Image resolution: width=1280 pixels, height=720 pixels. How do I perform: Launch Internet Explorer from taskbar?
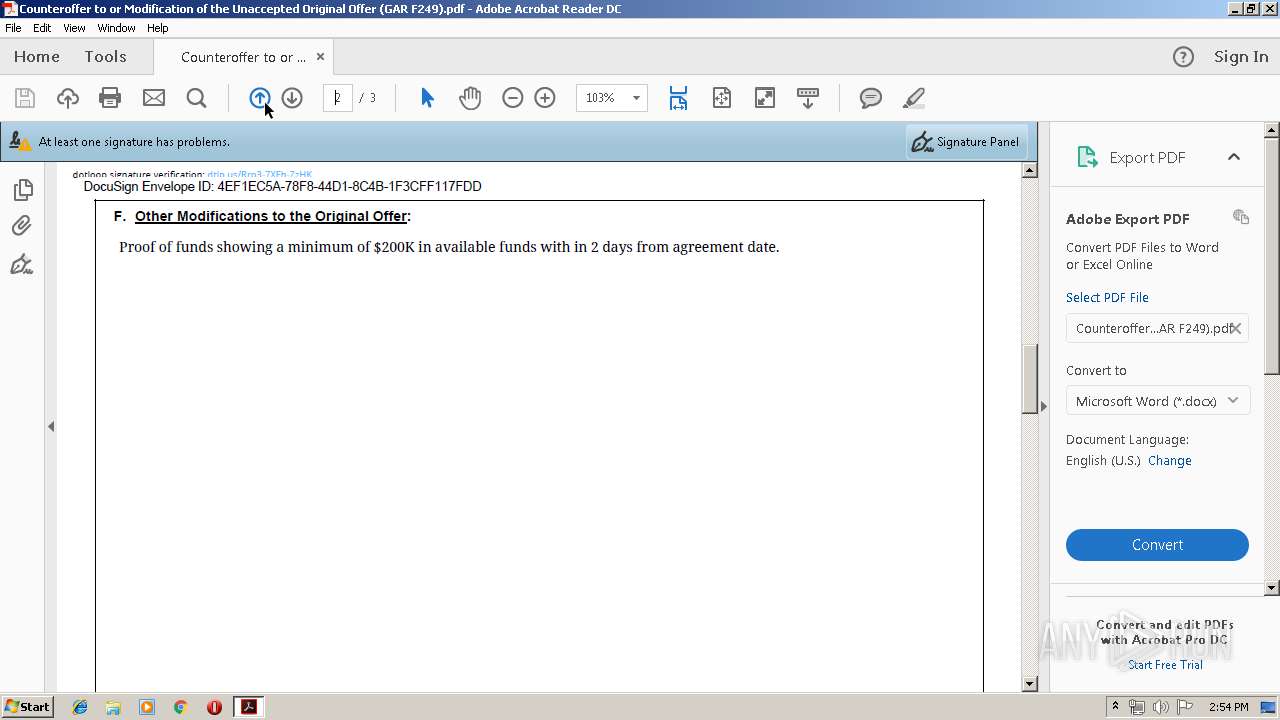(80, 707)
